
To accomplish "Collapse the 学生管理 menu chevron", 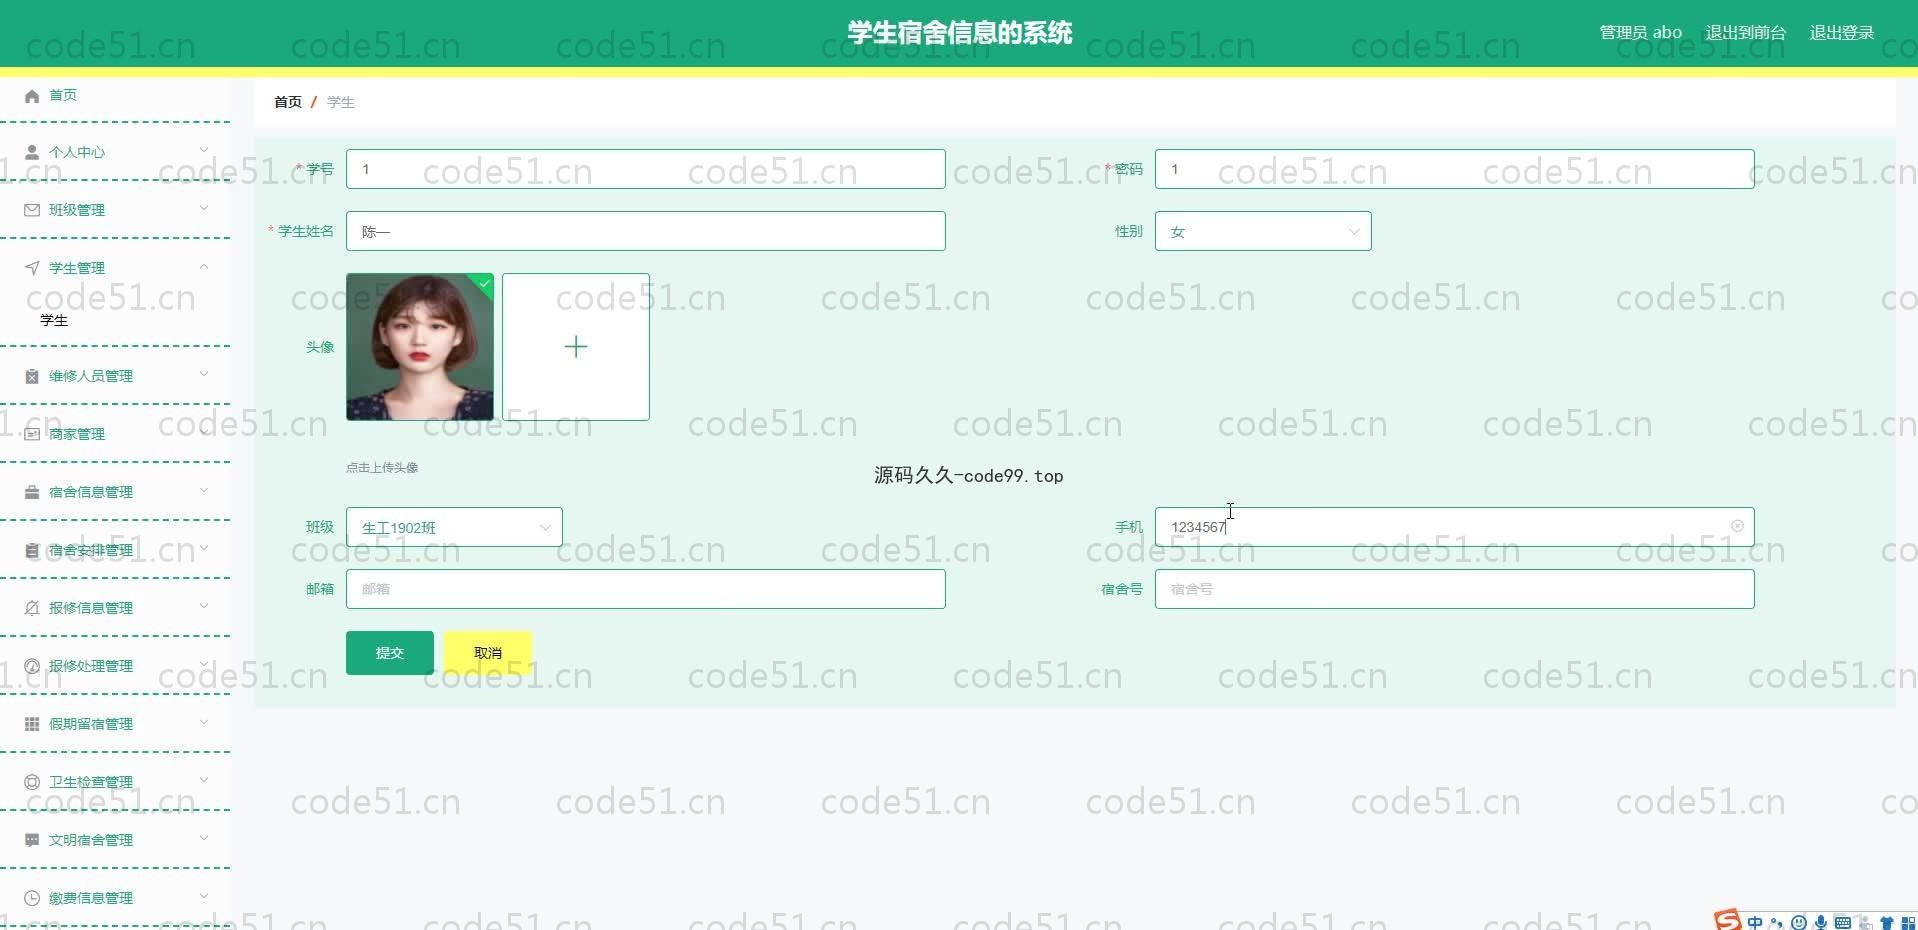I will point(204,266).
